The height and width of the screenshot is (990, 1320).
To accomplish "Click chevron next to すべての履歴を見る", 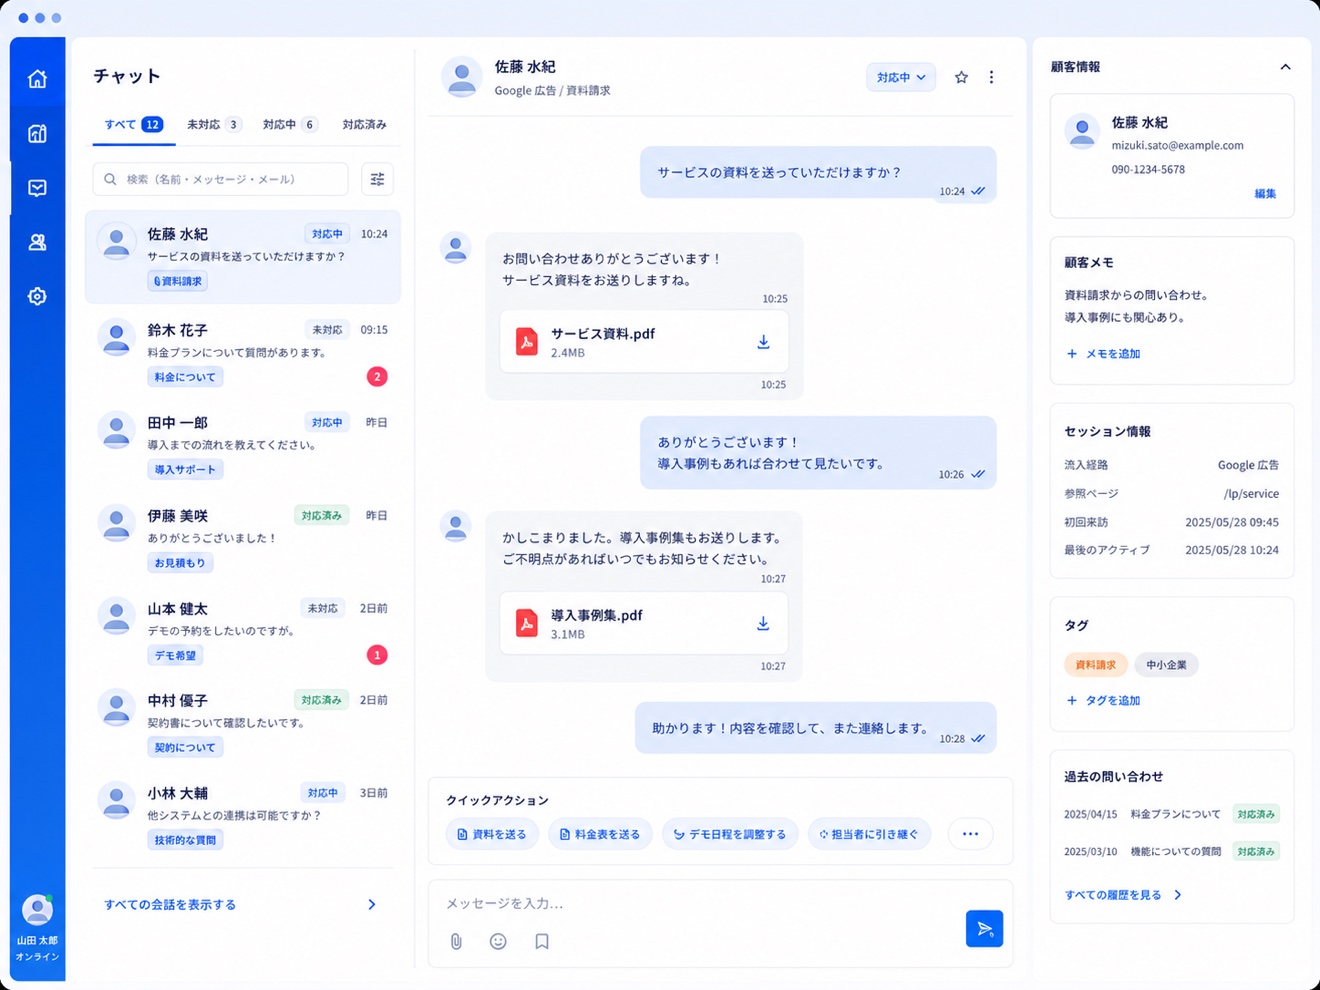I will coord(1178,895).
